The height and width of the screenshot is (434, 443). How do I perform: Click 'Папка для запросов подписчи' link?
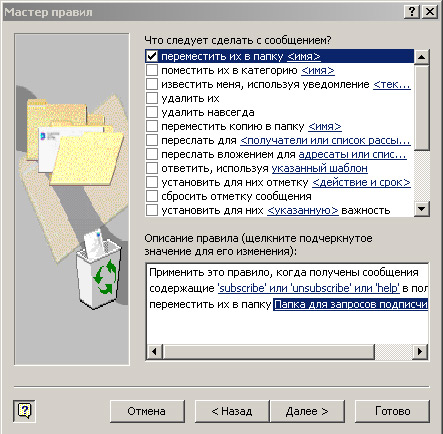tap(350, 304)
